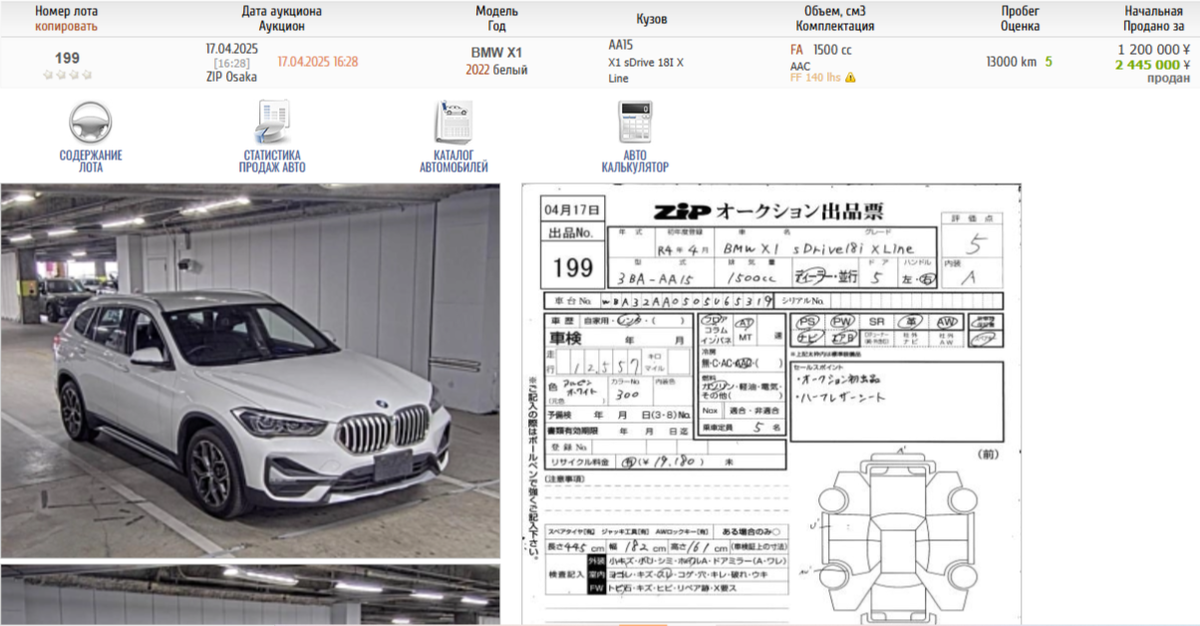This screenshot has height=626, width=1200.
Task: Click the Каталог автомобилей label
Action: pyautogui.click(x=454, y=161)
